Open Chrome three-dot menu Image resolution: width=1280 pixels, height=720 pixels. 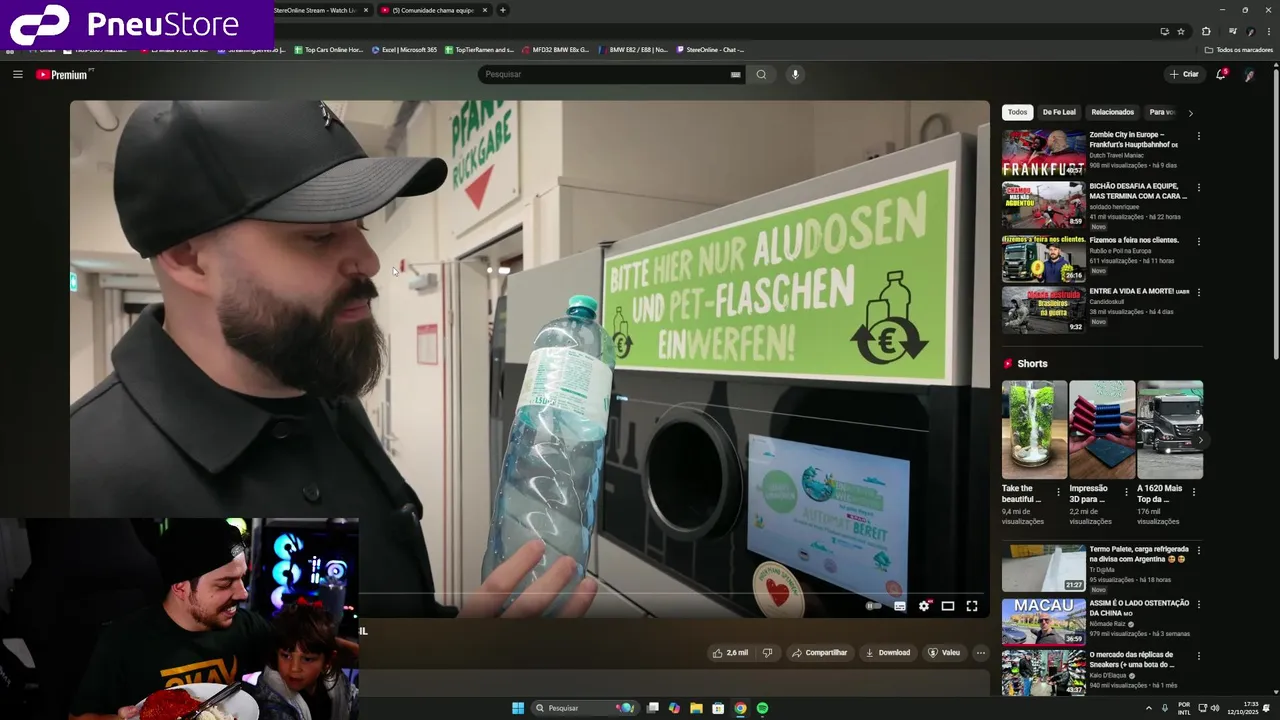(1270, 31)
